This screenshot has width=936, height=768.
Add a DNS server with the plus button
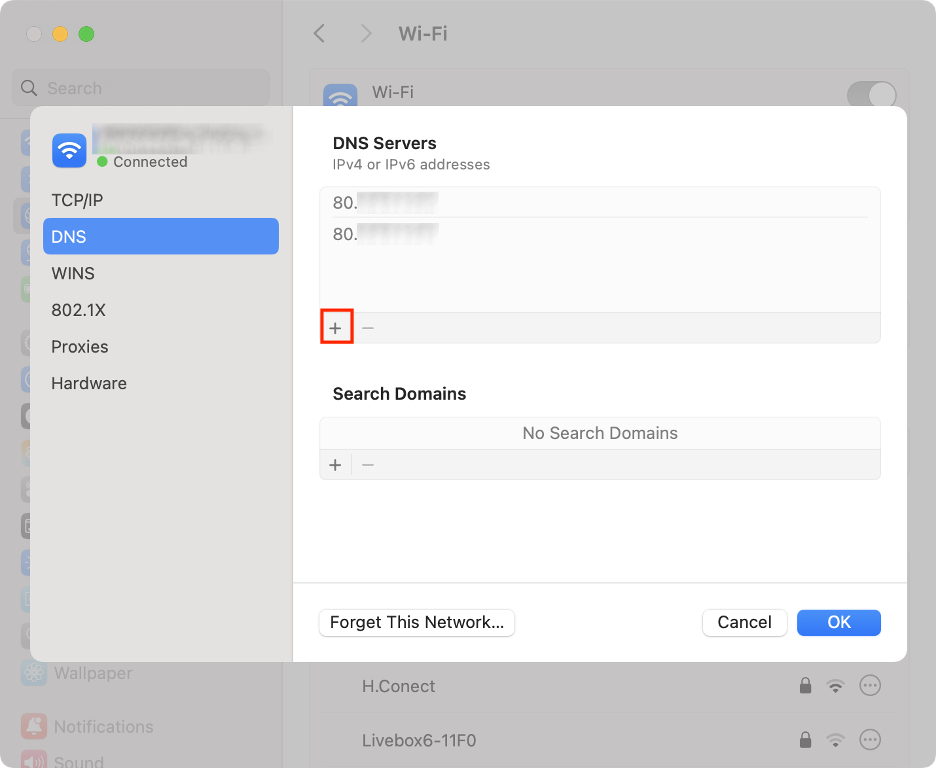[x=335, y=326]
